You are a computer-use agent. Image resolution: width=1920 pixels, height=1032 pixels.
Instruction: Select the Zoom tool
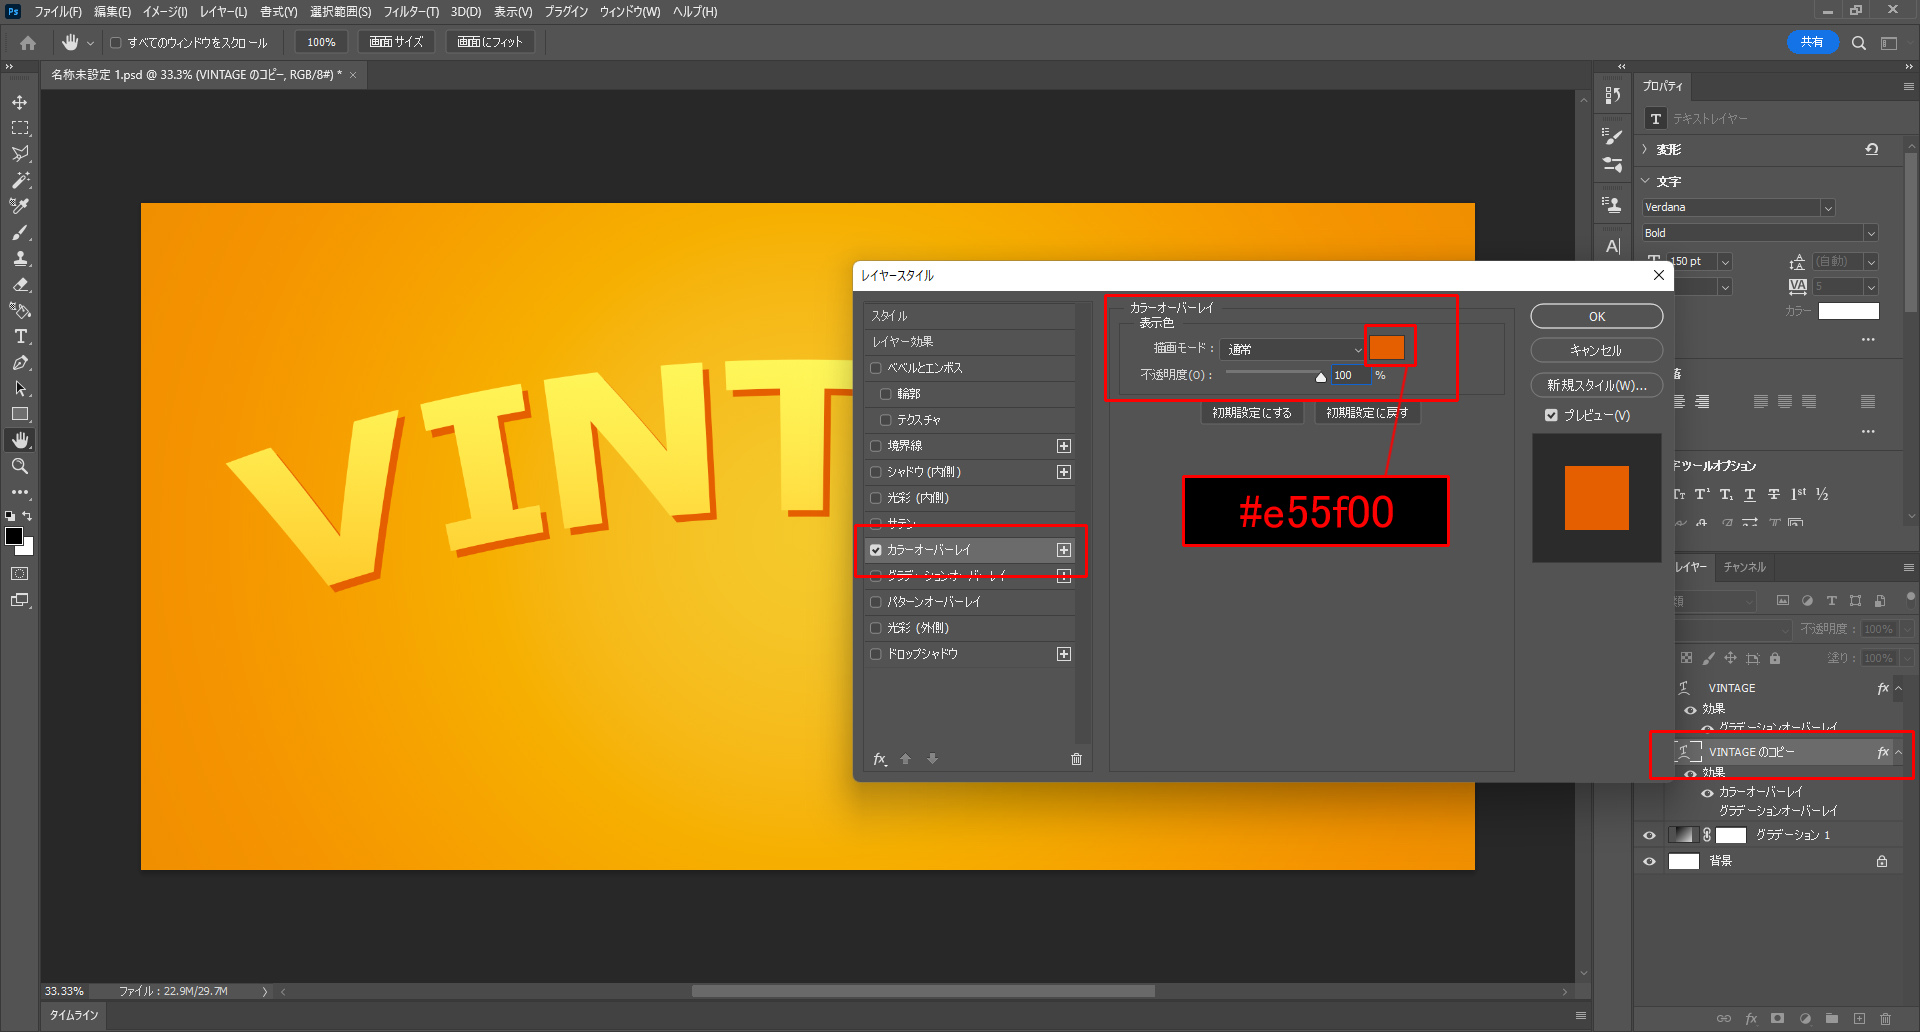20,466
